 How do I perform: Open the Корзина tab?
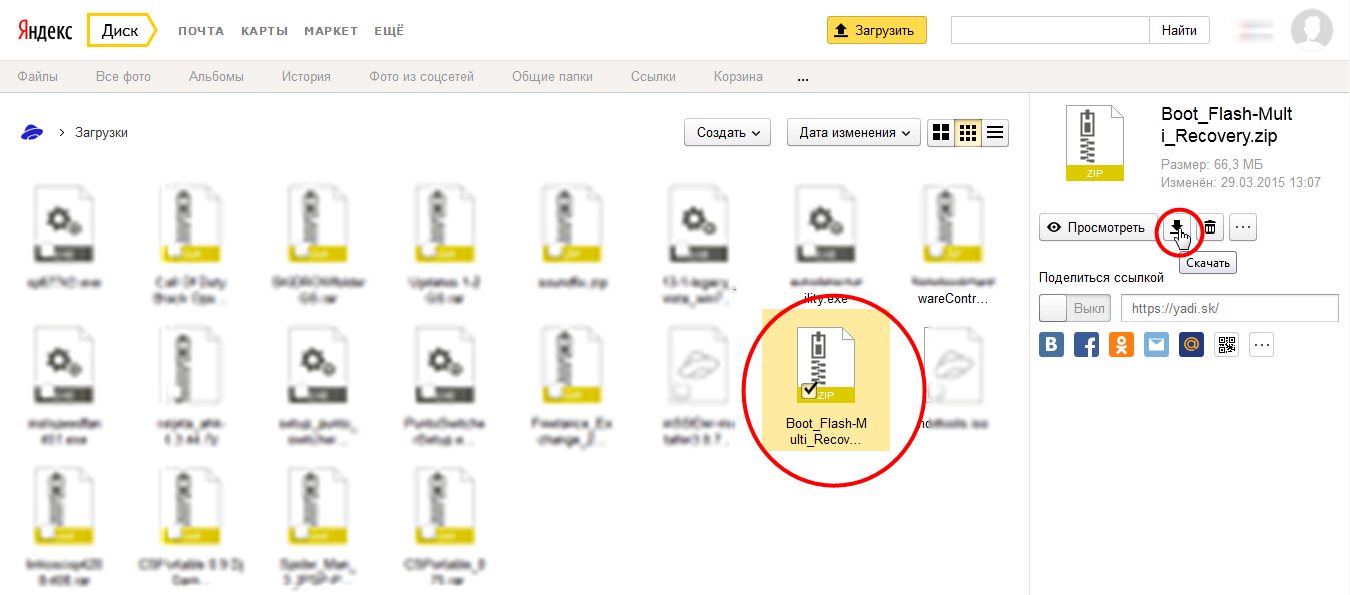[738, 76]
